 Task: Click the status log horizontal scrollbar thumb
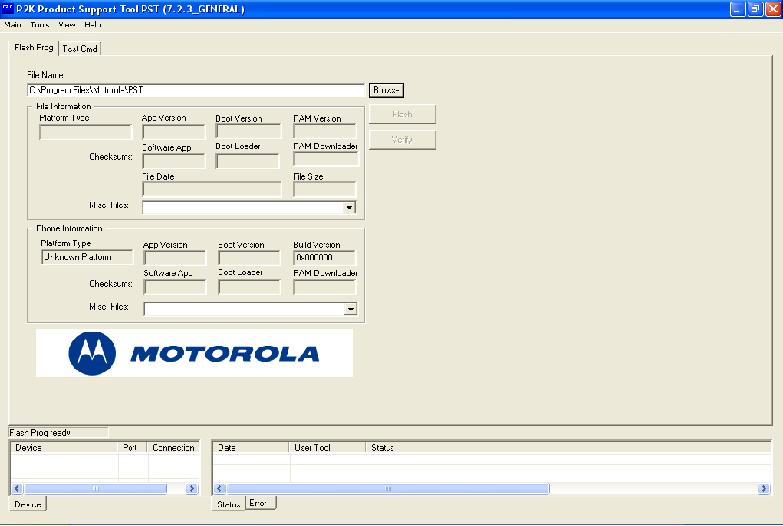pos(388,489)
